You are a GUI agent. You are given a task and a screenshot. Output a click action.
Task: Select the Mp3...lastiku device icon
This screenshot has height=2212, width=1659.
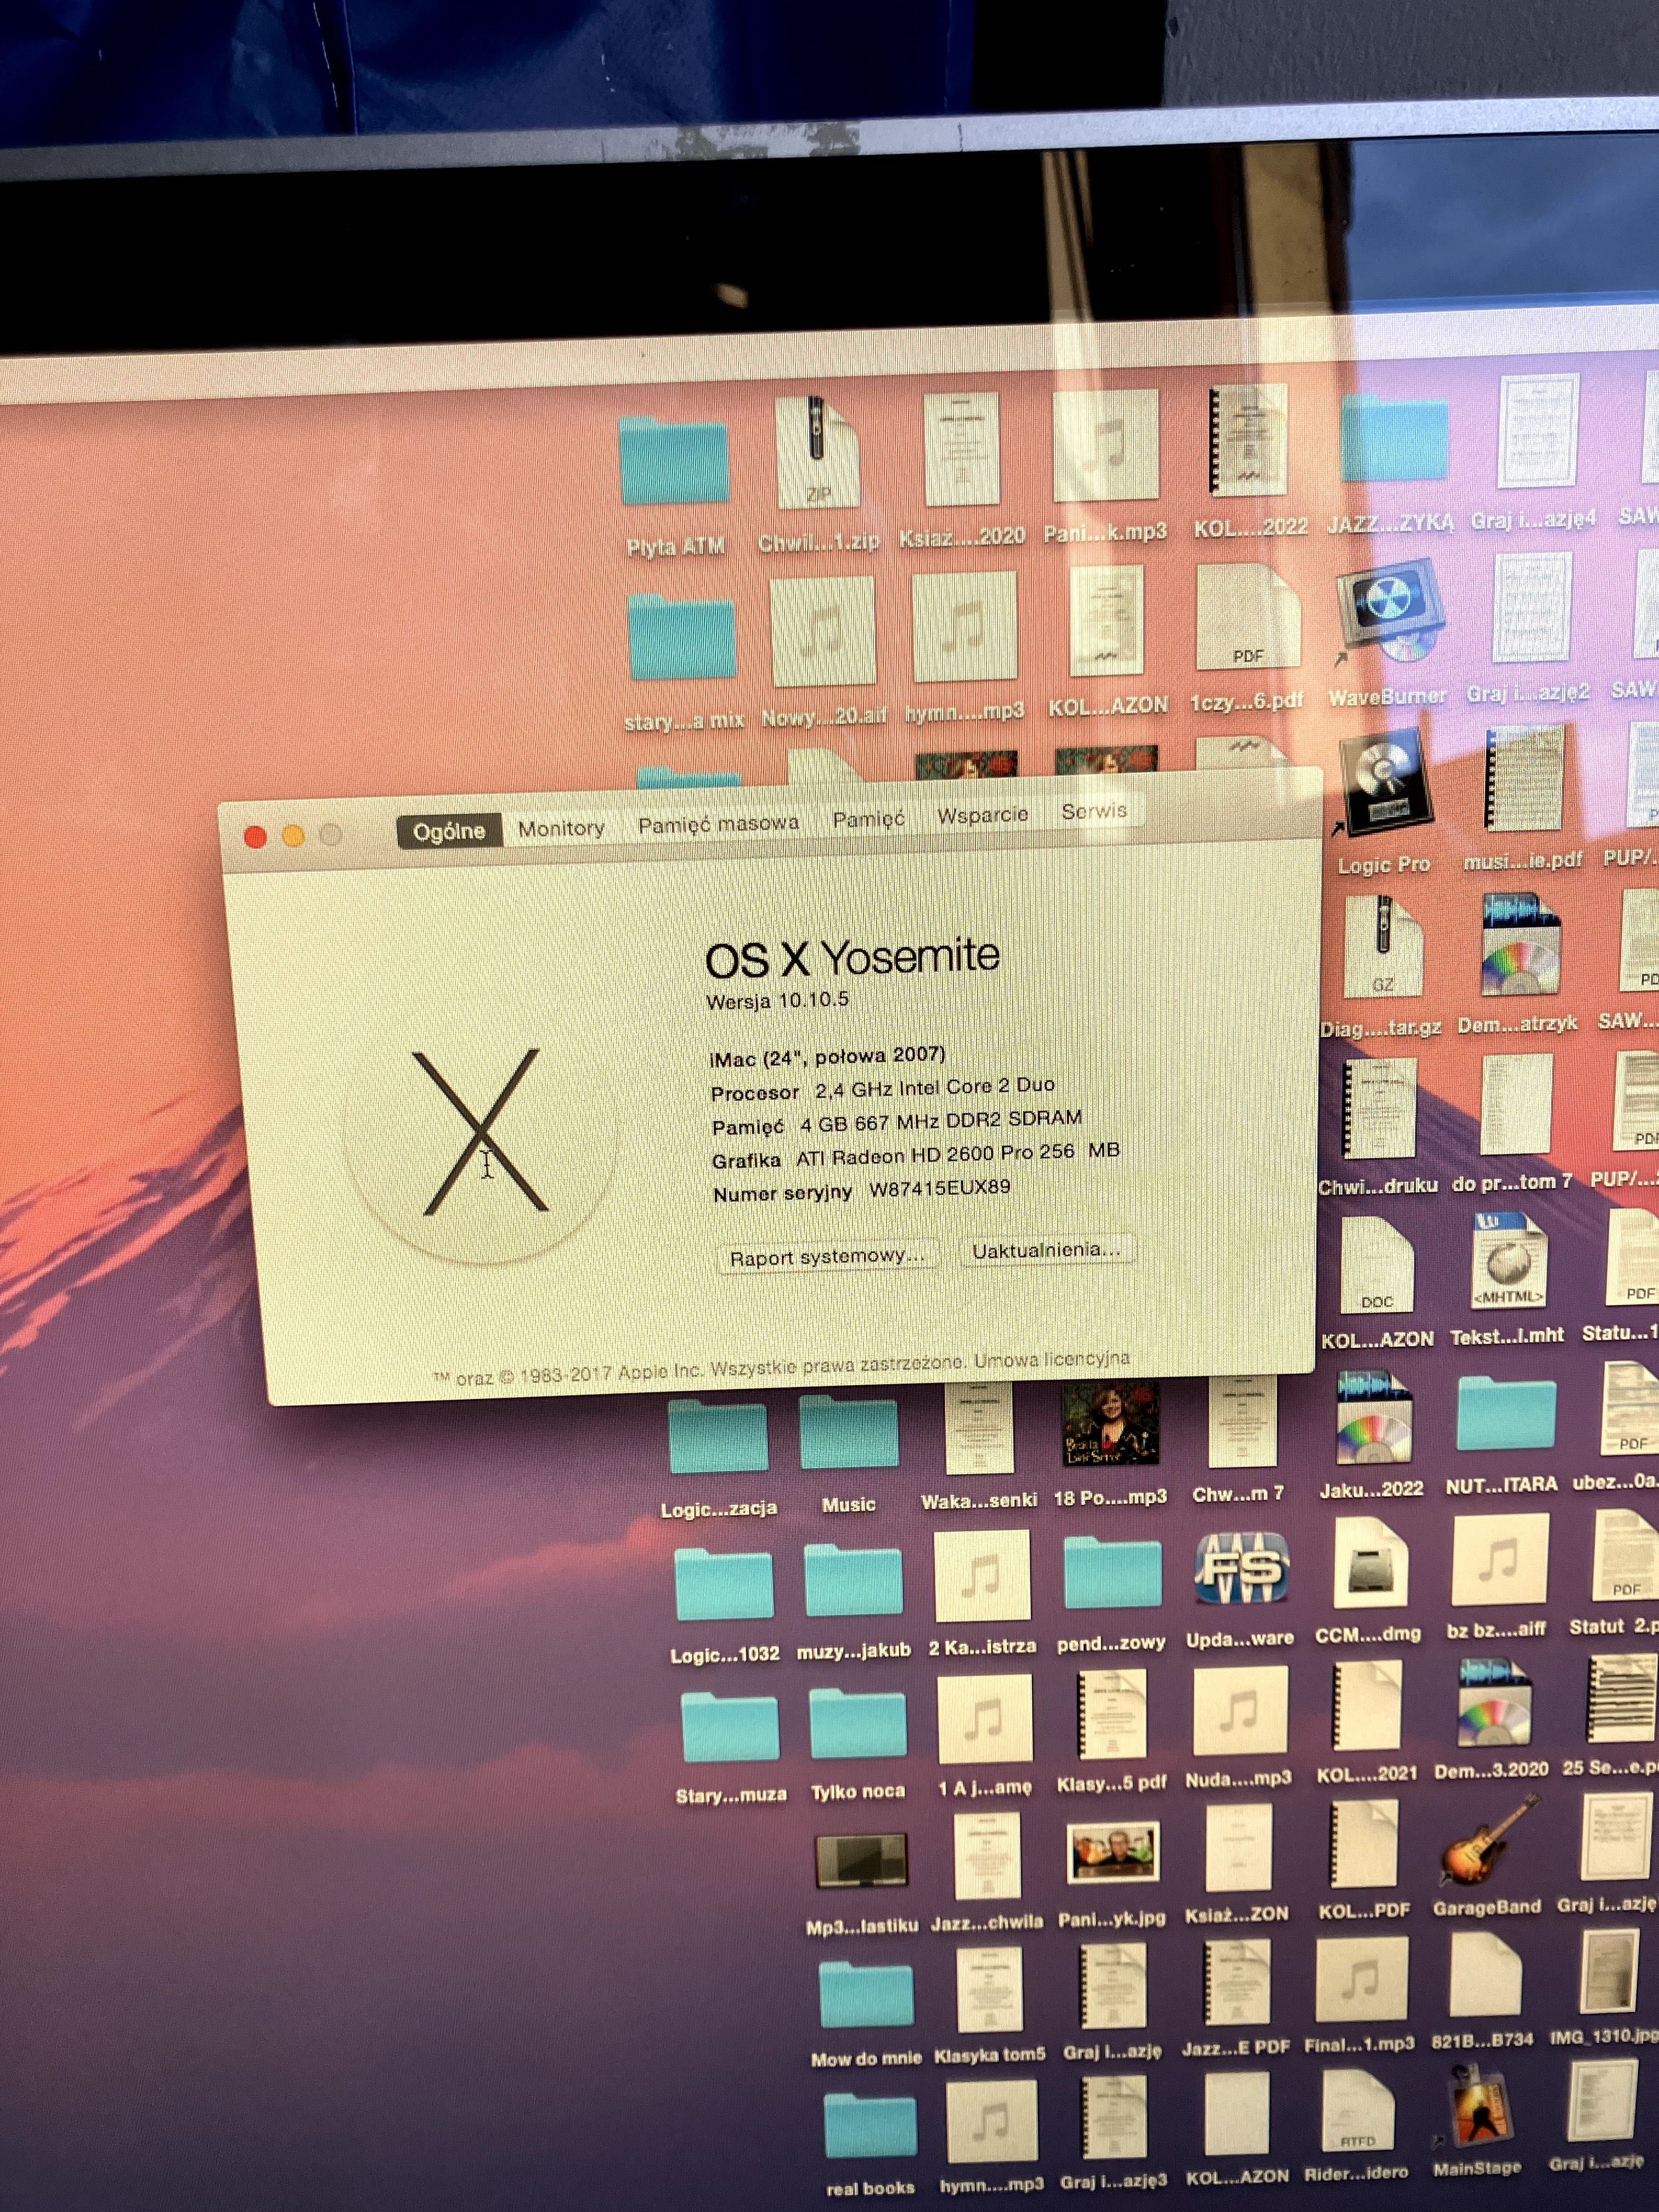[861, 1860]
